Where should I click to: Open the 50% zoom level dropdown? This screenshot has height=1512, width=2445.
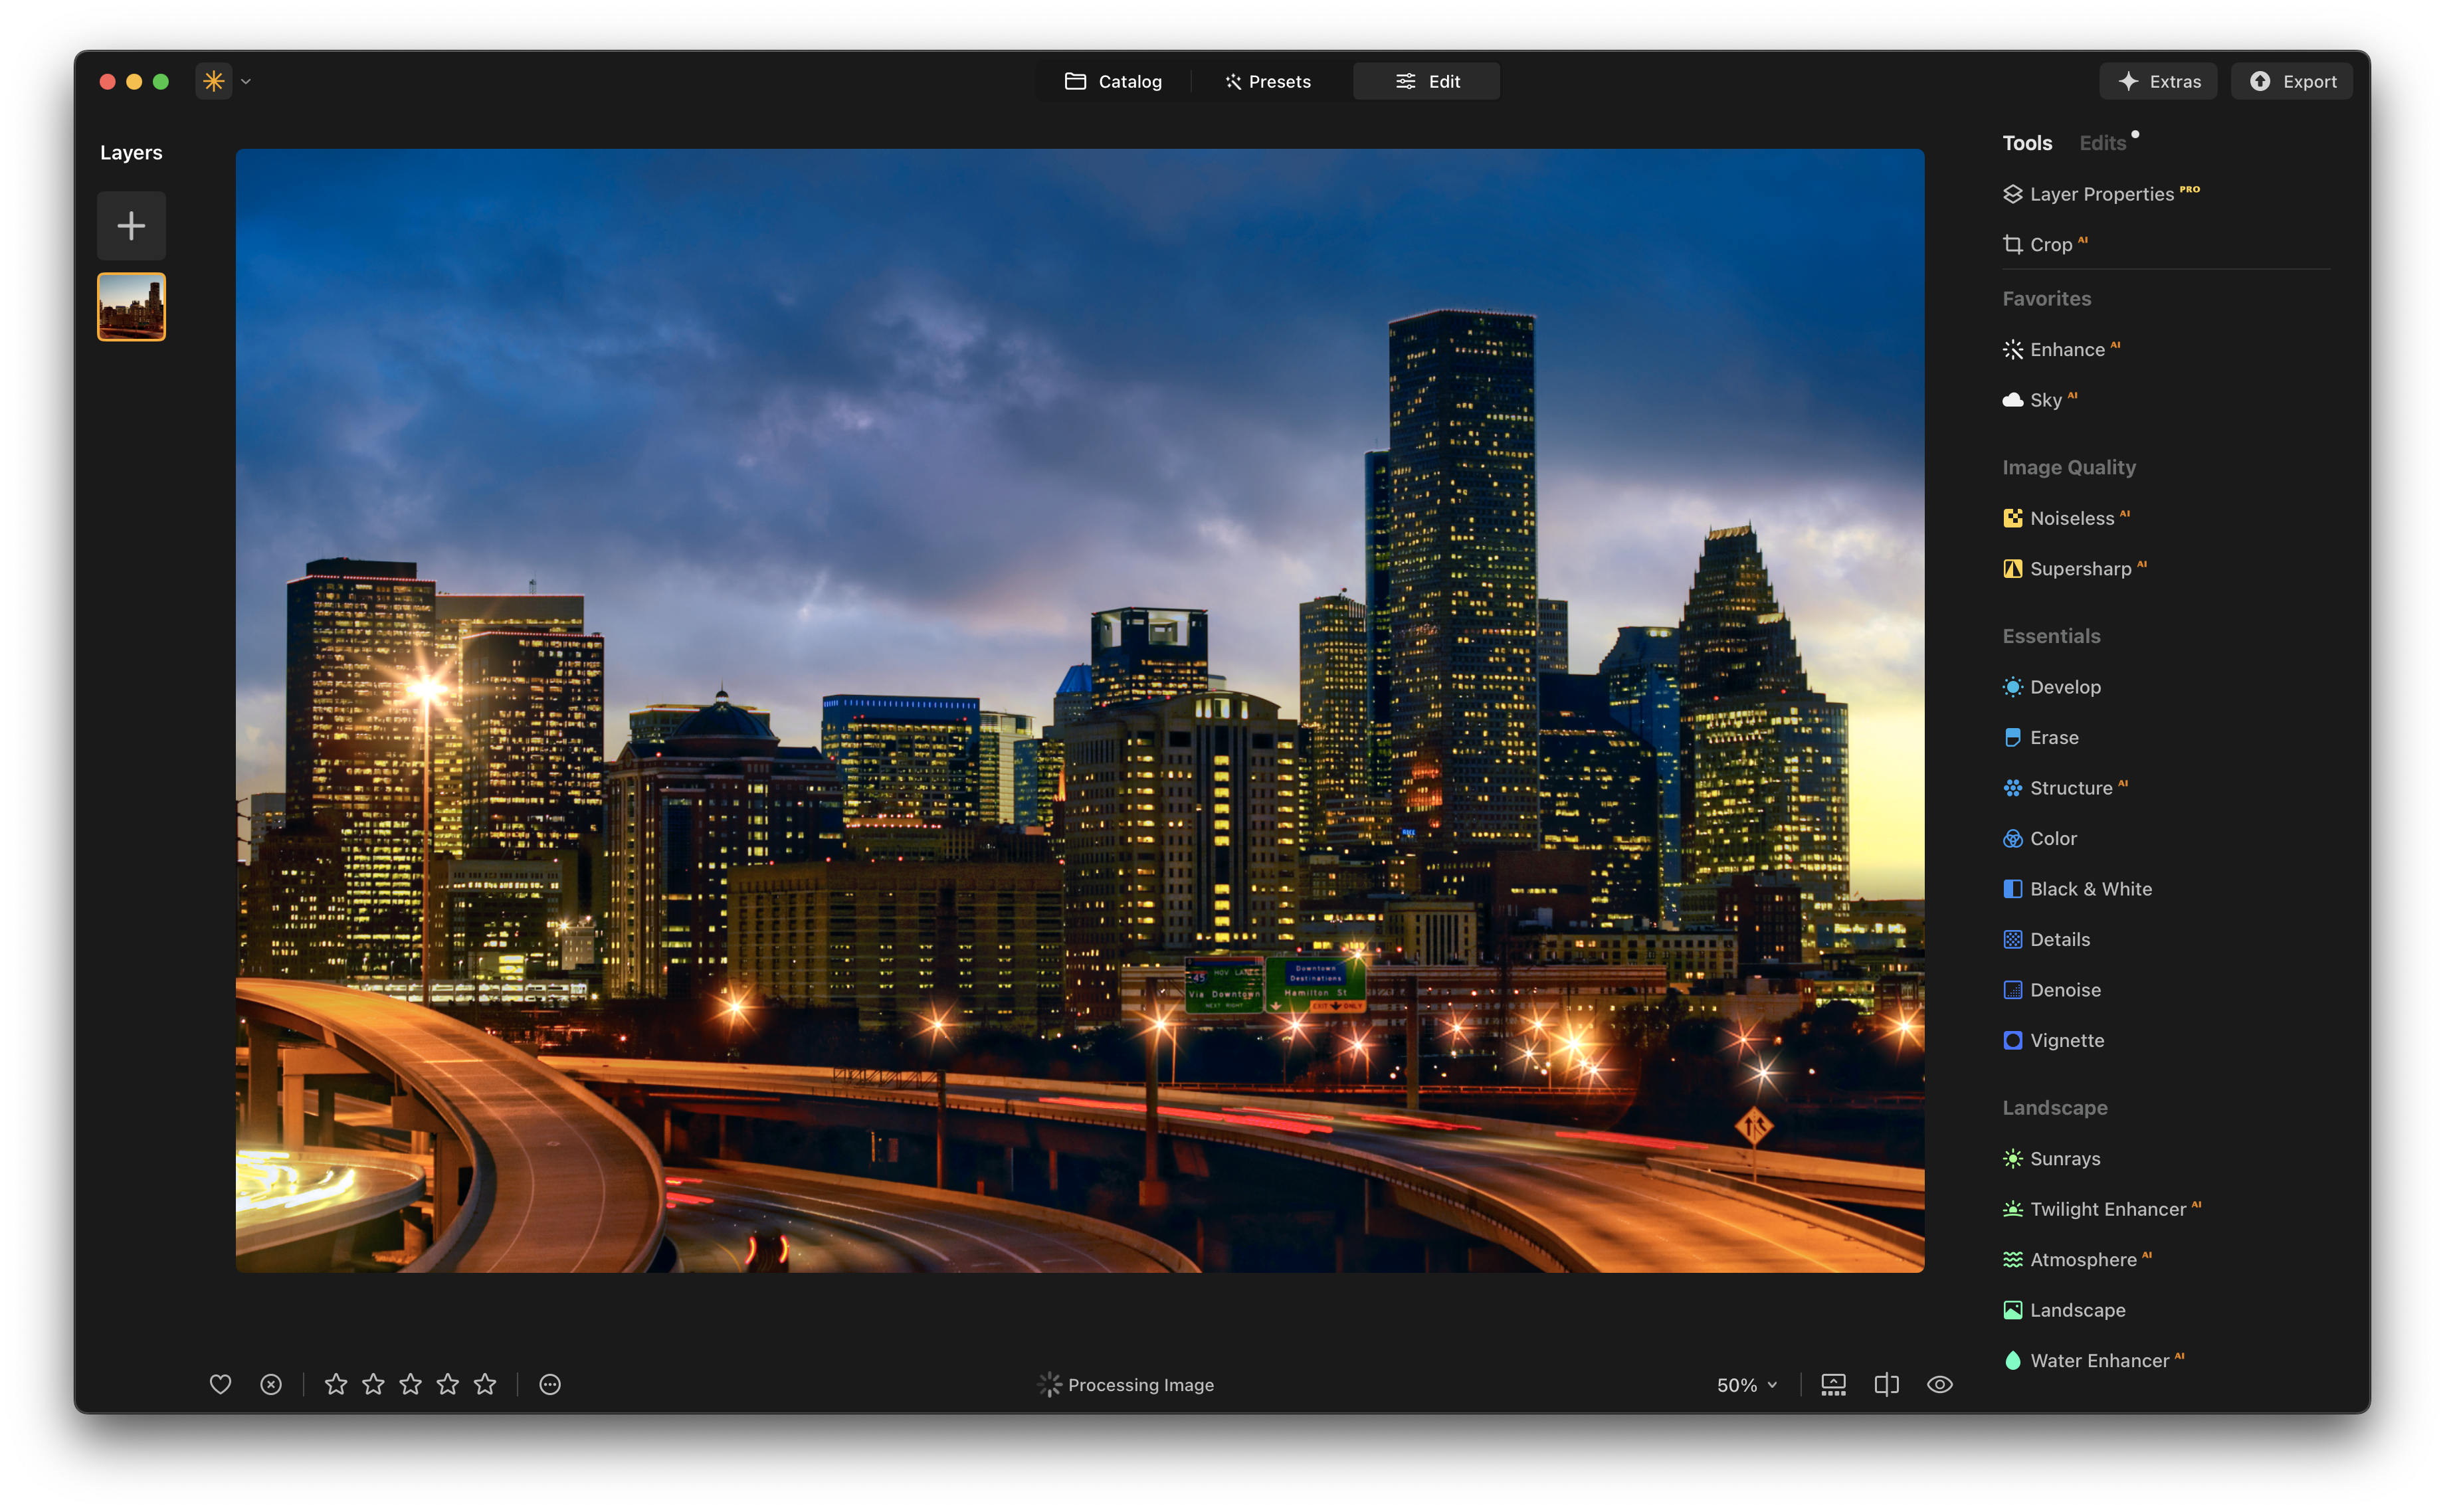(x=1746, y=1385)
